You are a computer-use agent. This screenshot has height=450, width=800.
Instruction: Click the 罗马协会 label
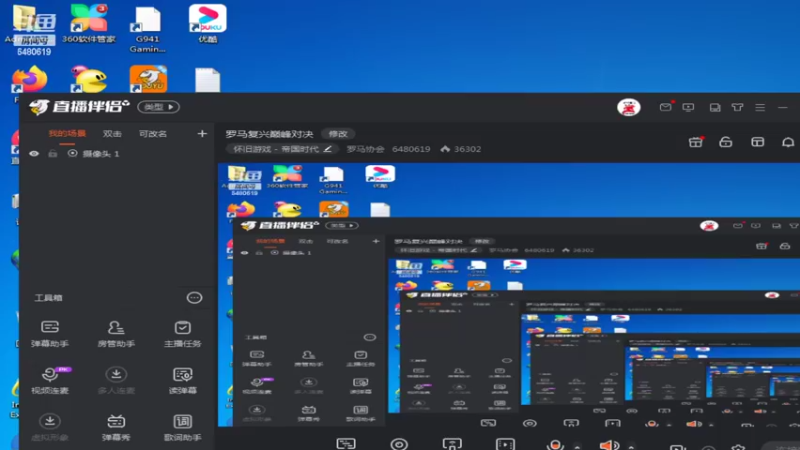(365, 149)
